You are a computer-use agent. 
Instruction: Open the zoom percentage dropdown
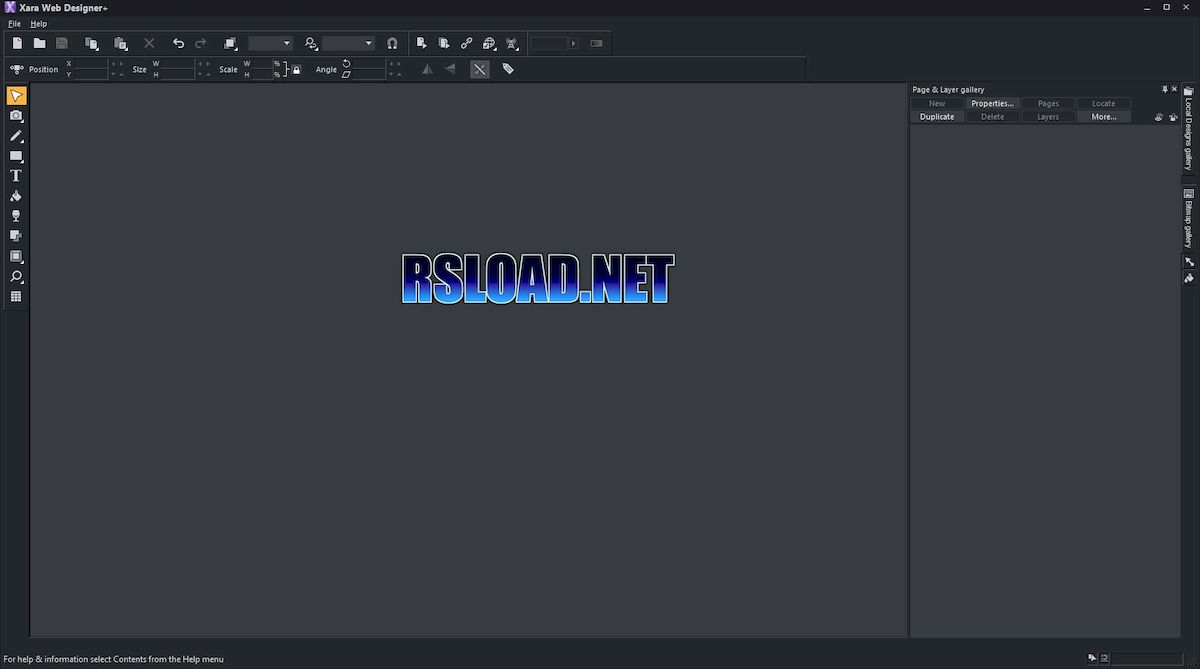click(348, 43)
